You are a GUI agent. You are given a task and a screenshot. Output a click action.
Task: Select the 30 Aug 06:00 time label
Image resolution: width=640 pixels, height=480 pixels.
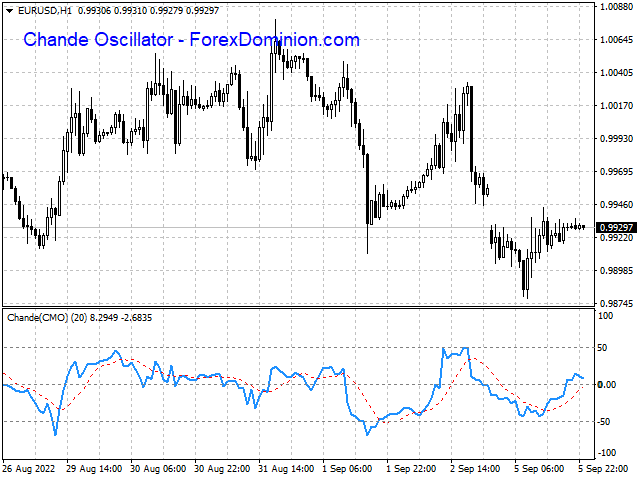pos(158,469)
